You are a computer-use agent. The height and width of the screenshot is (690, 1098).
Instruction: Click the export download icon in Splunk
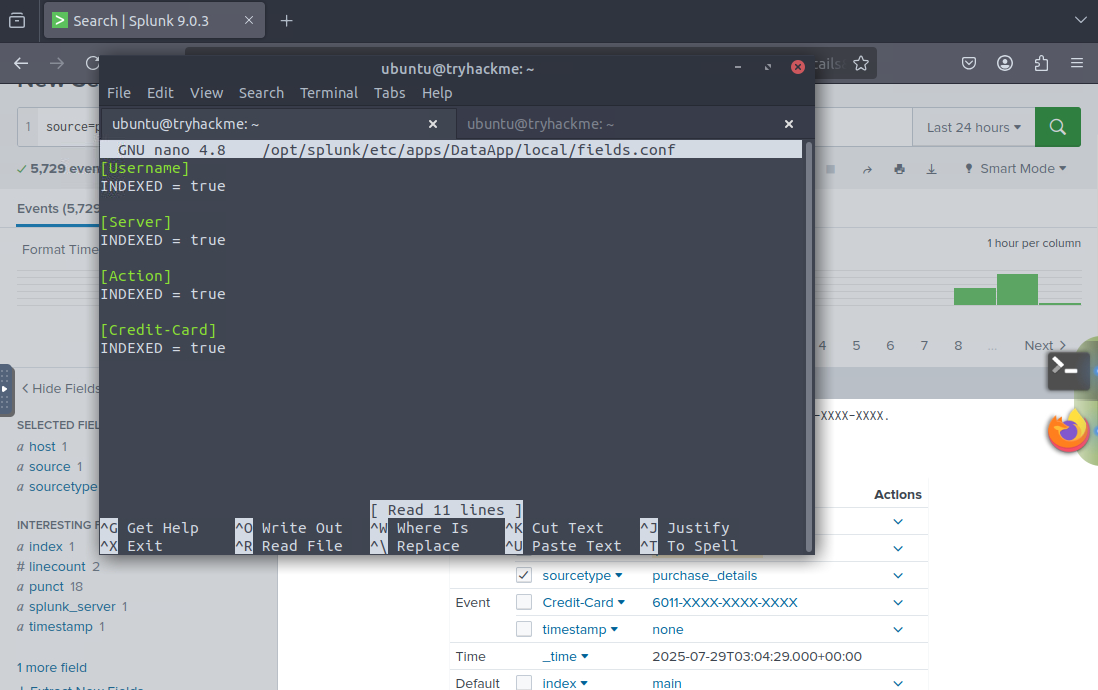(931, 169)
